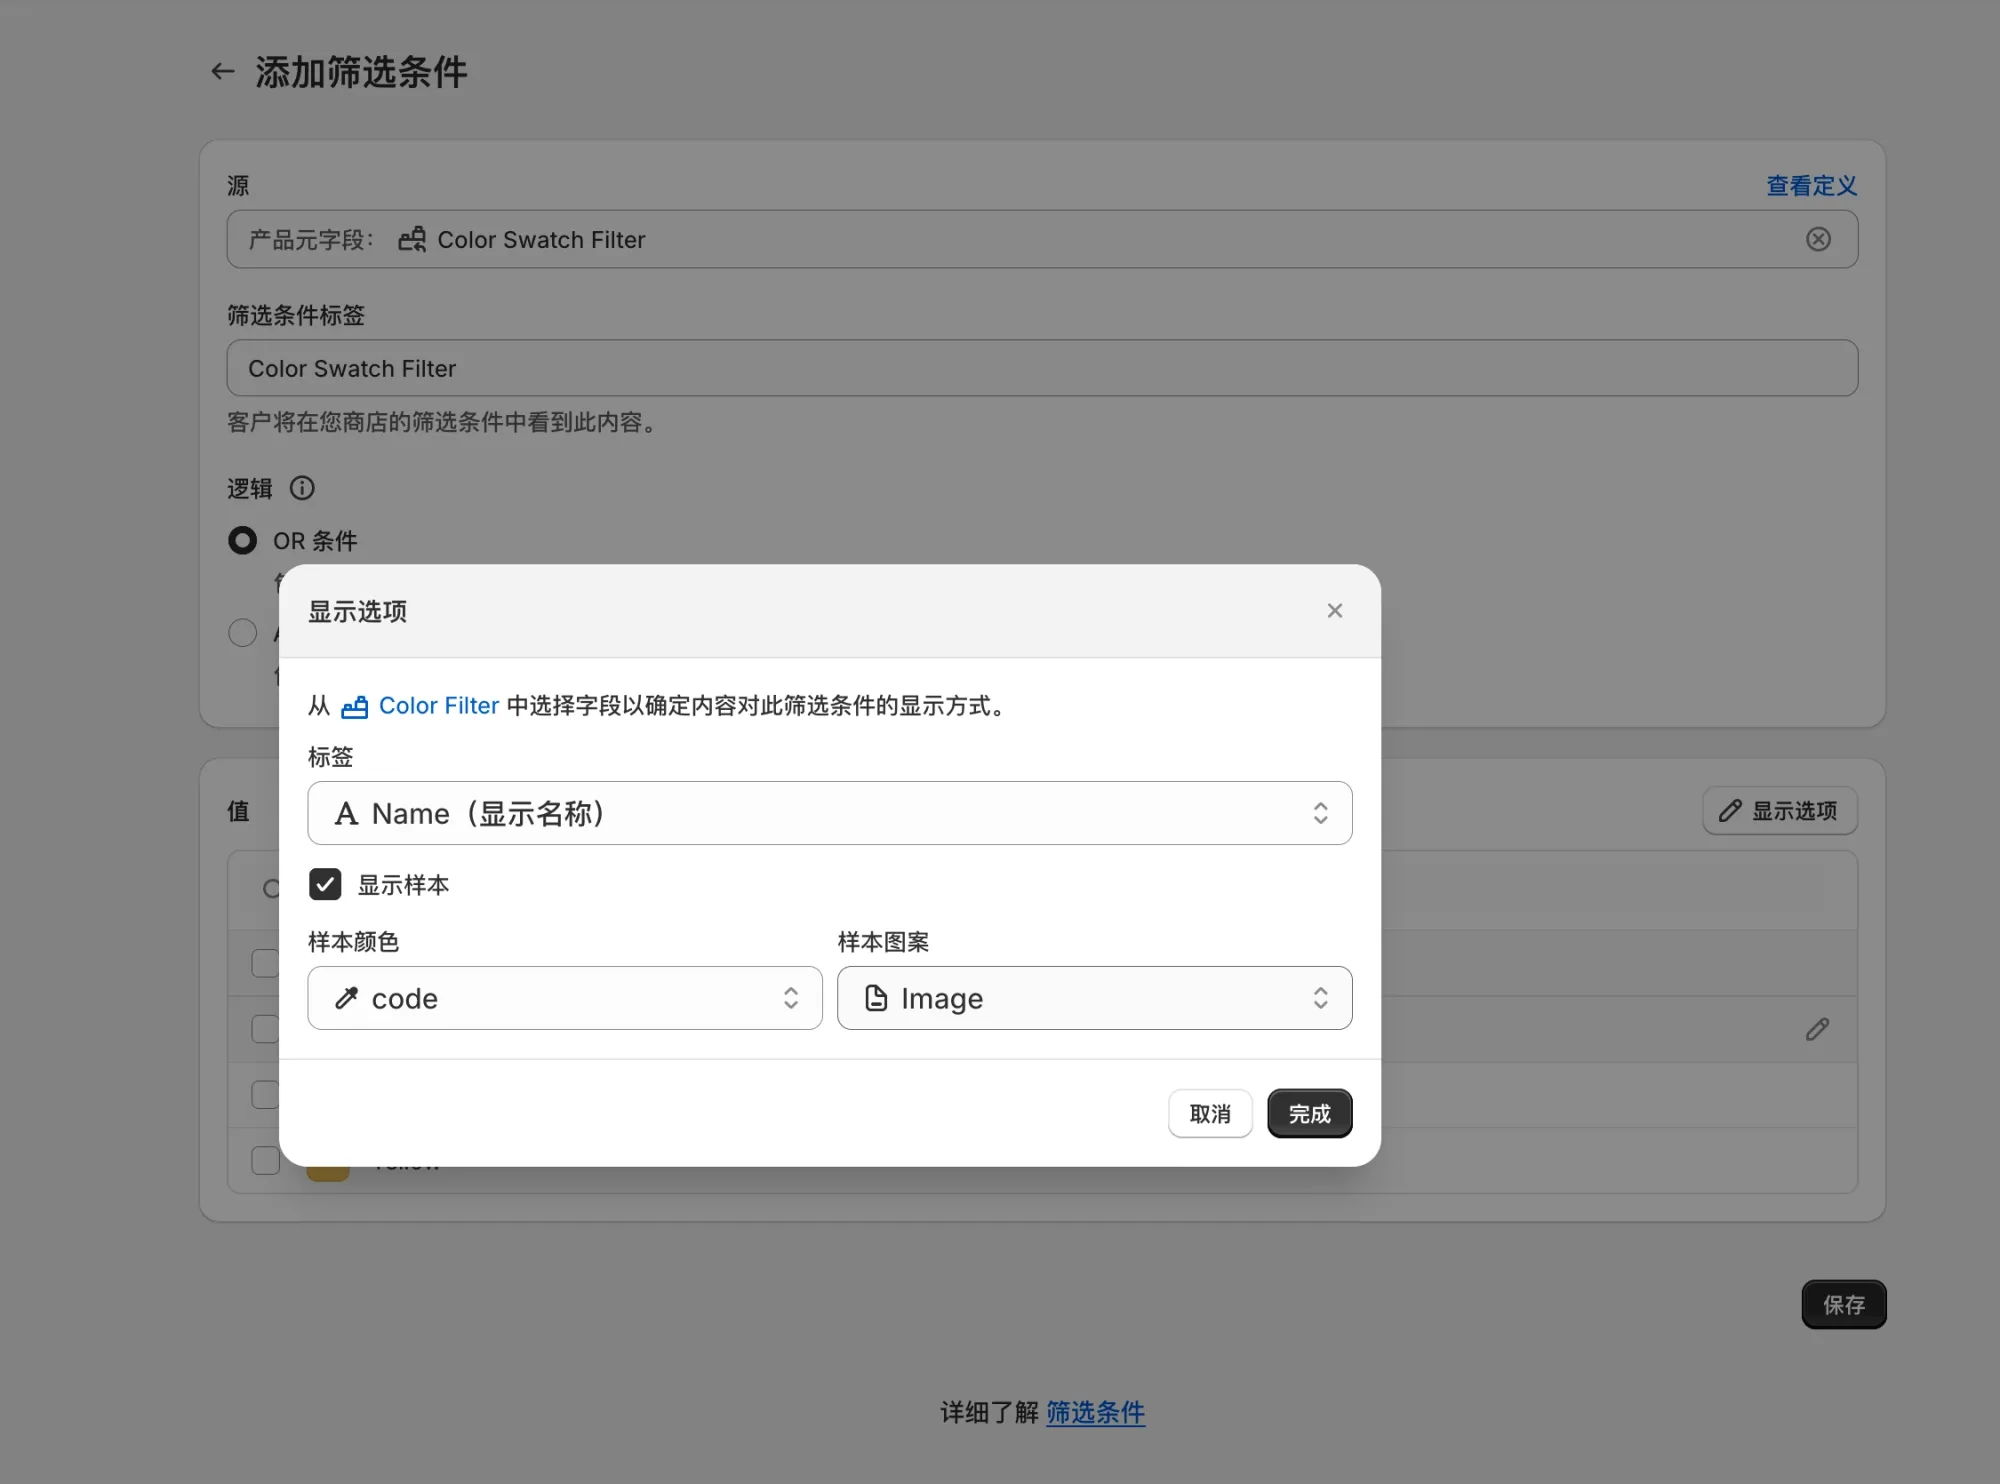Open the 样本颜色 dropdown set to code

tap(564, 998)
